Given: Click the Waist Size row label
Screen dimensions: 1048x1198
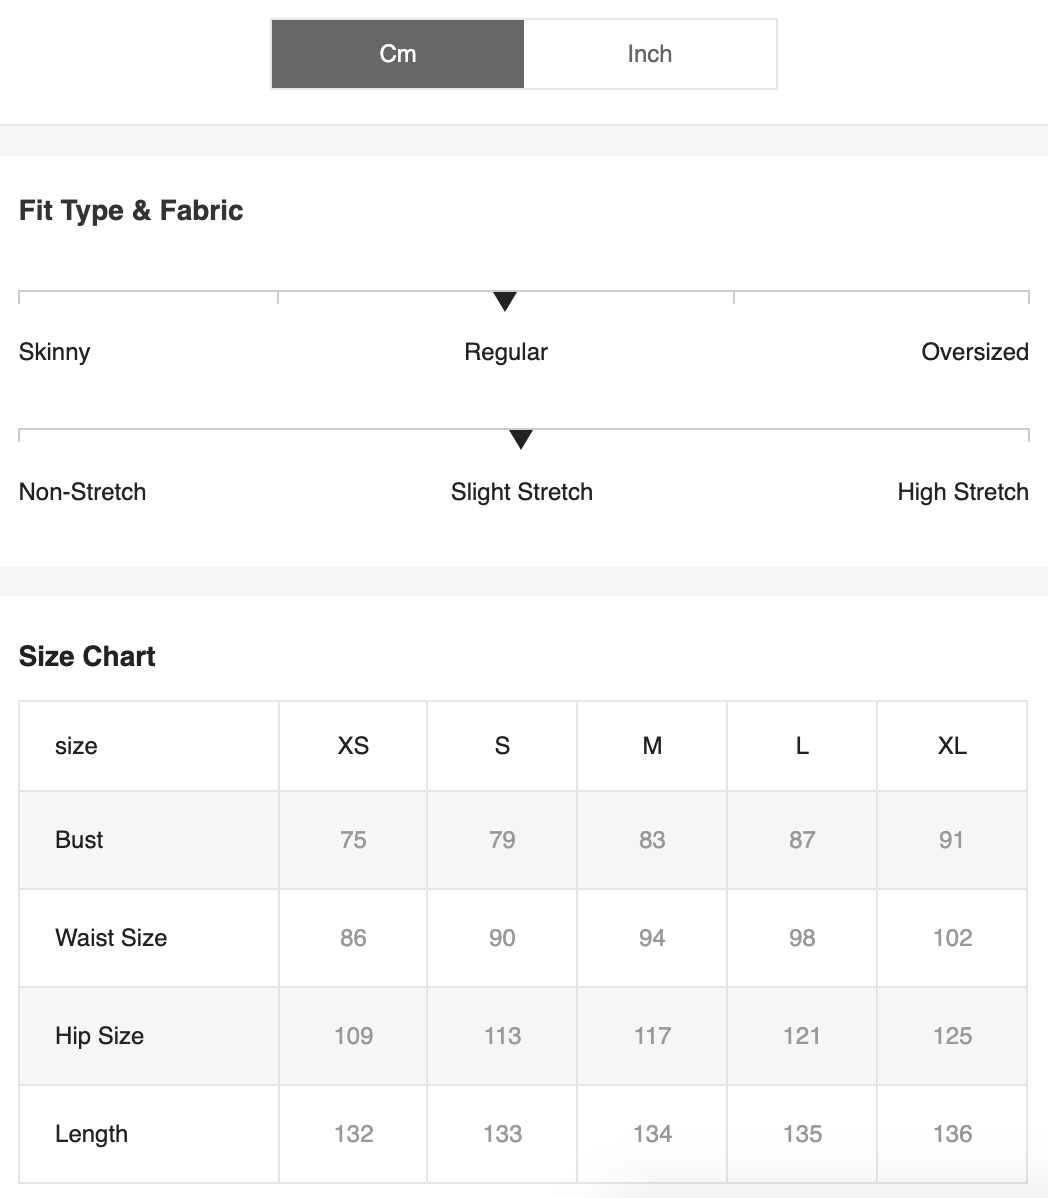Looking at the screenshot, I should [111, 938].
